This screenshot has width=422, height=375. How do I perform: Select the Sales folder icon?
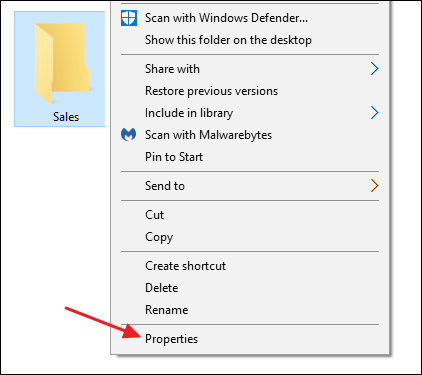[62, 63]
